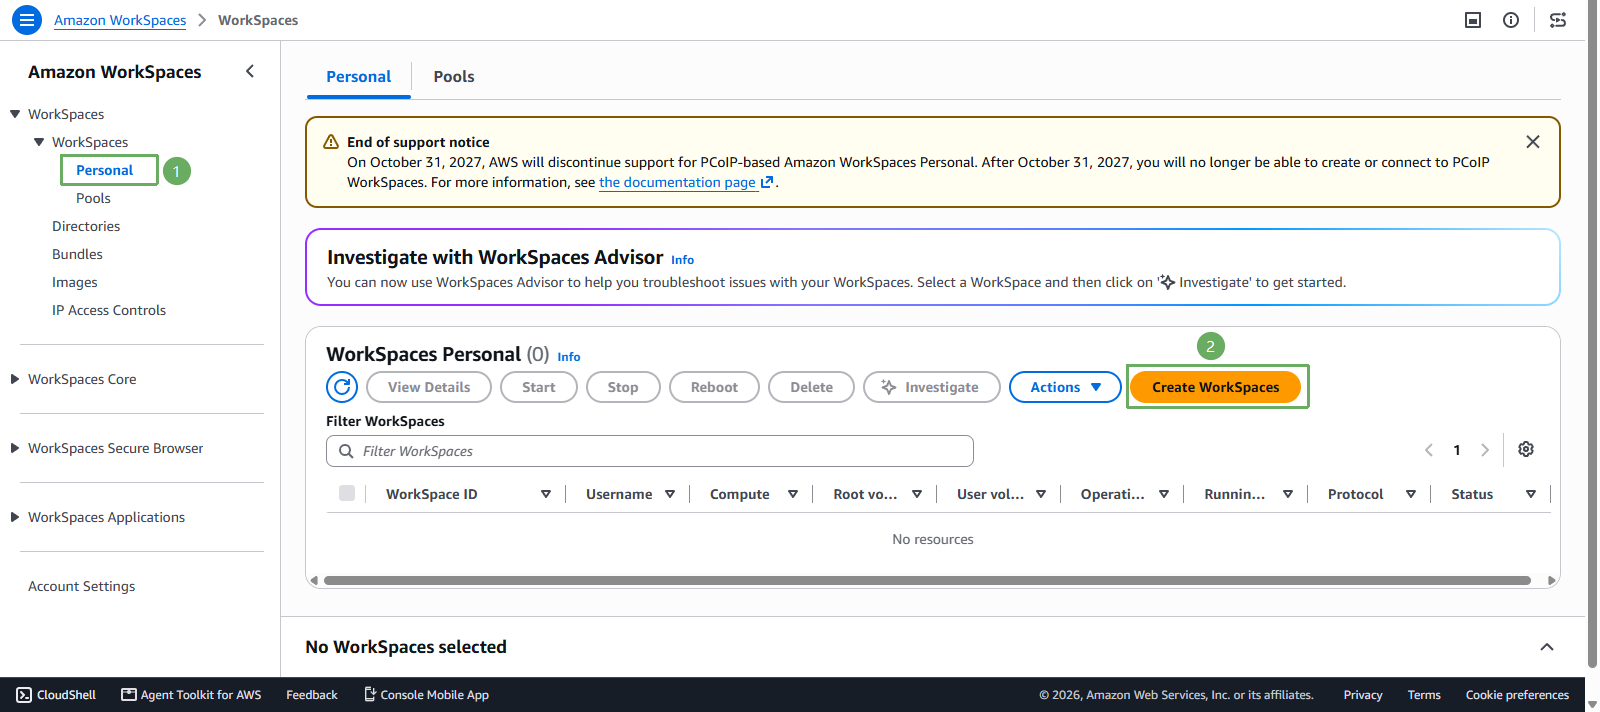Image resolution: width=1600 pixels, height=712 pixels.
Task: Click Amazon WorkSpaces breadcrumb link
Action: (120, 20)
